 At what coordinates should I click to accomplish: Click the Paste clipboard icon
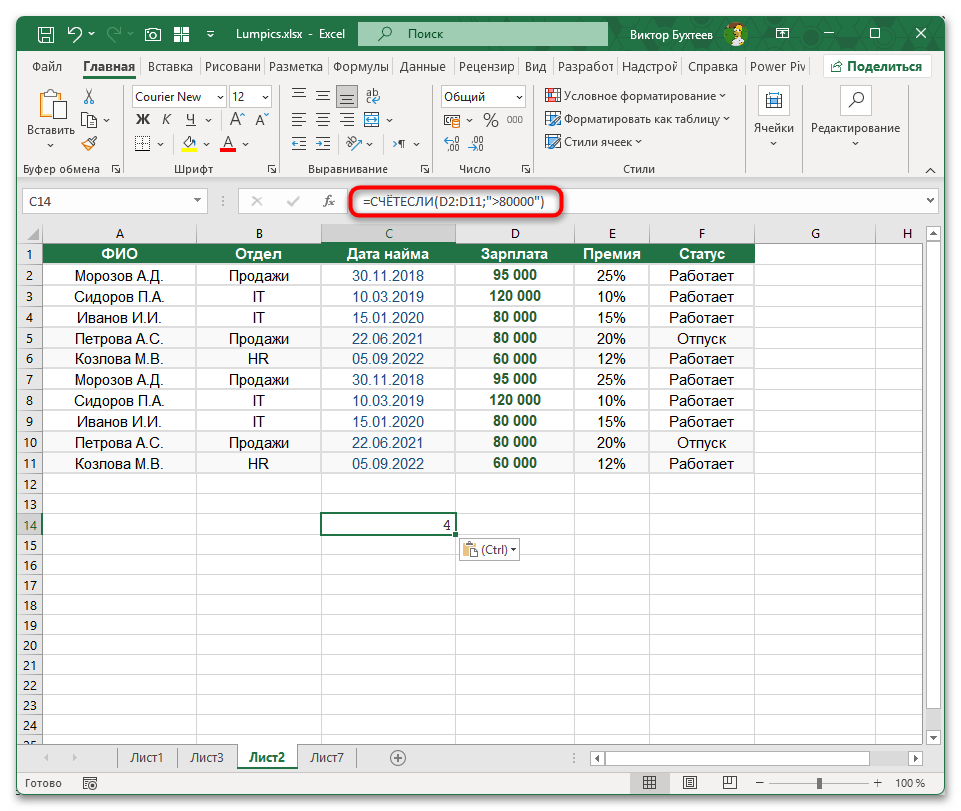coord(53,104)
